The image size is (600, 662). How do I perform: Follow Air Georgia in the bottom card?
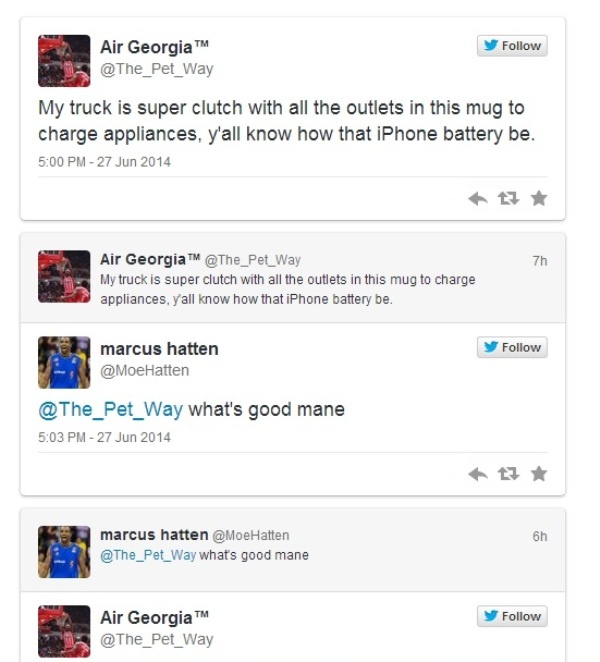tap(512, 616)
